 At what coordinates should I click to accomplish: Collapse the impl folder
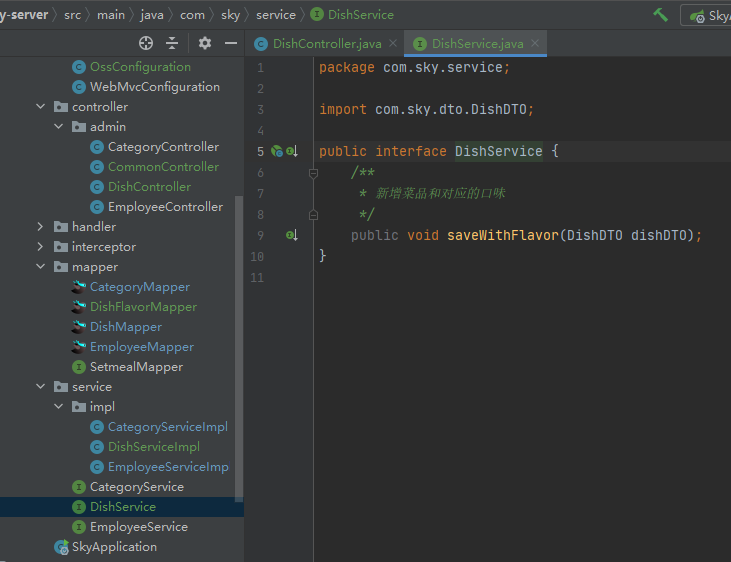click(x=58, y=407)
